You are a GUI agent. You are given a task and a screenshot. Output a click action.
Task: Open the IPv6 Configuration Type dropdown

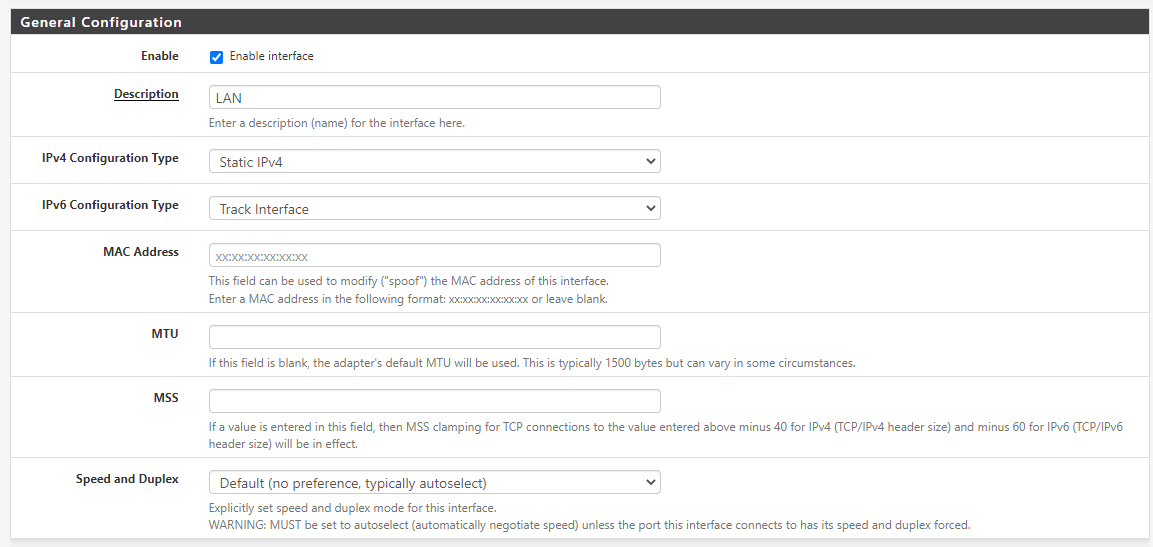[435, 208]
